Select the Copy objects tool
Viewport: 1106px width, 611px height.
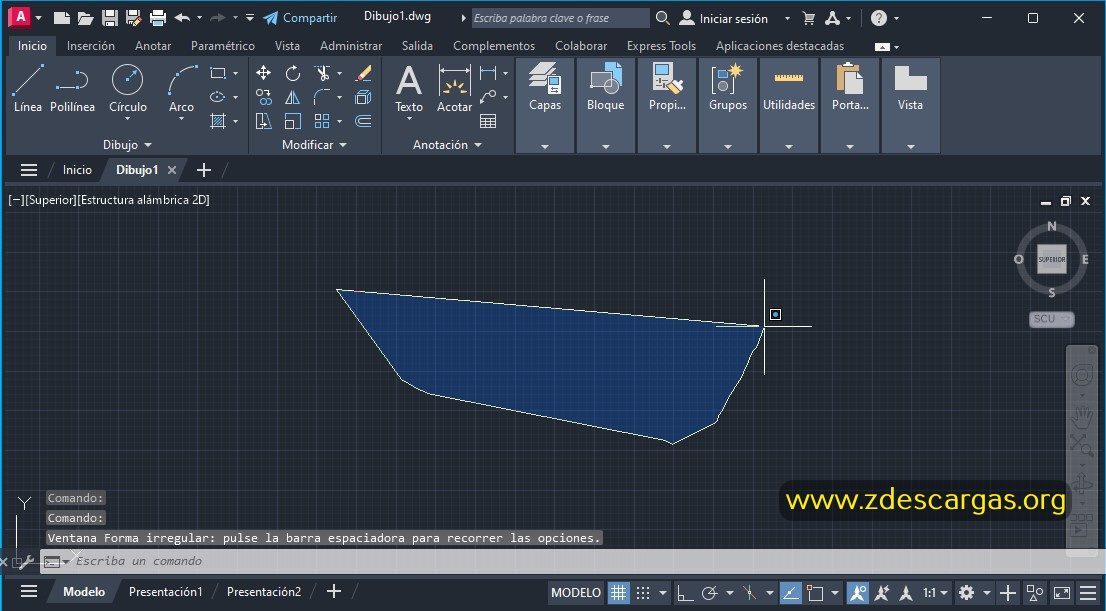point(263,97)
